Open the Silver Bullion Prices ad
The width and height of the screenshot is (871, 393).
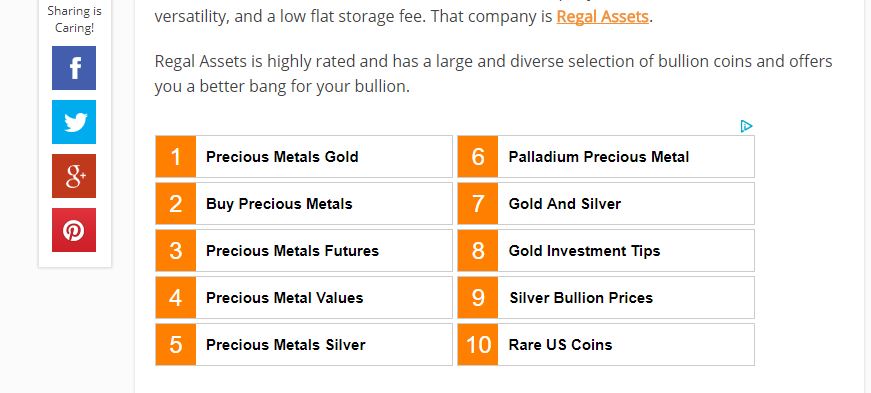point(606,297)
